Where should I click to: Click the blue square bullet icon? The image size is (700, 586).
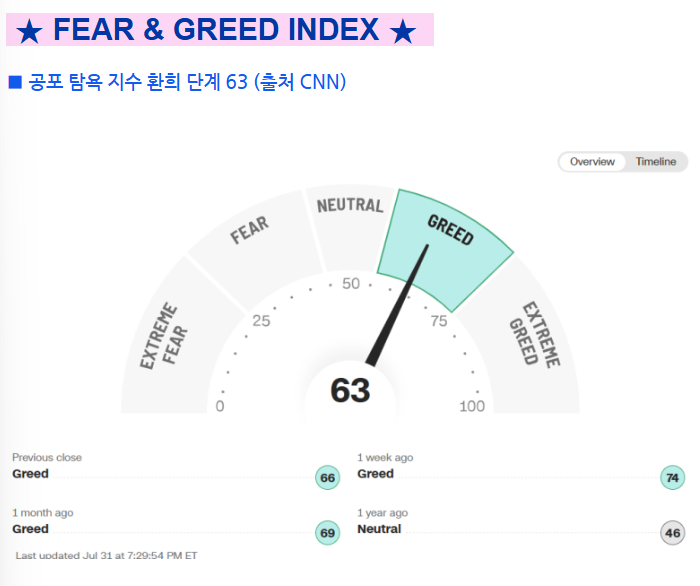[15, 83]
